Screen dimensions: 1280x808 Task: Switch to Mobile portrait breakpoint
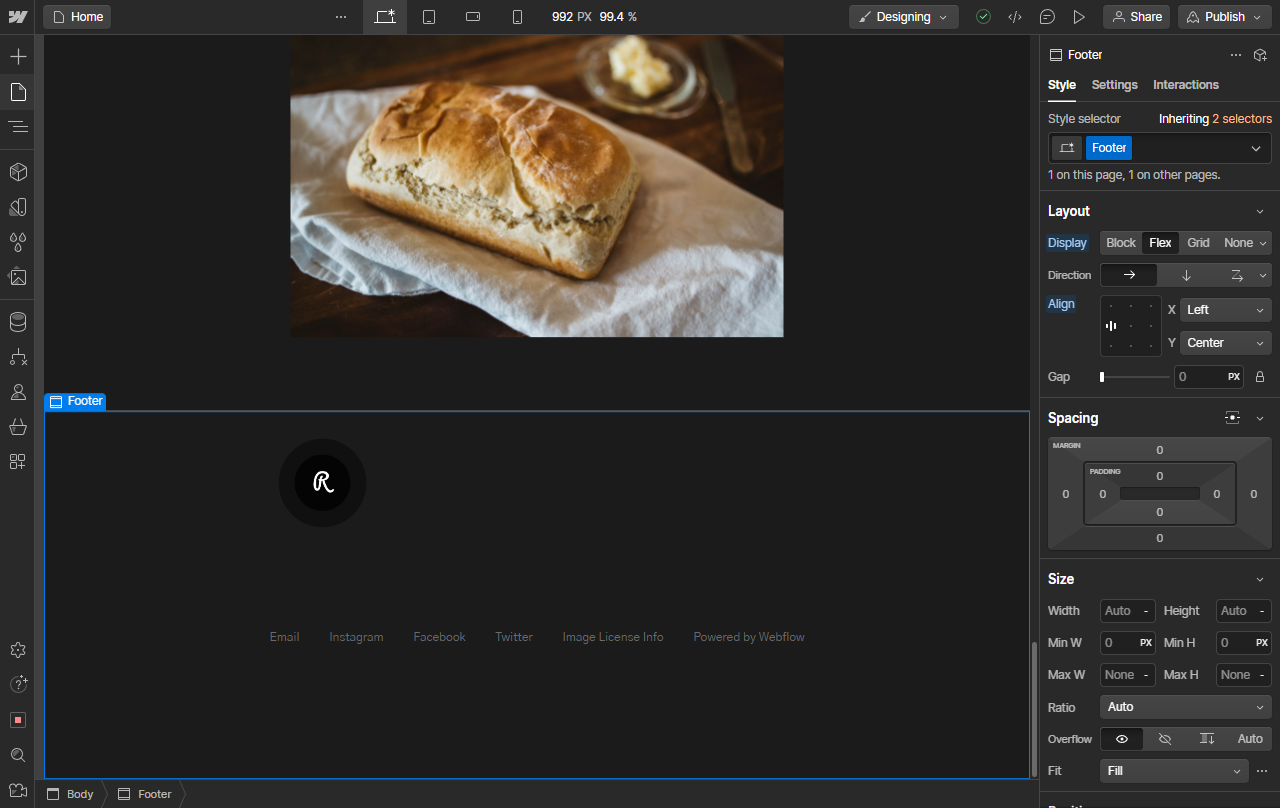[x=517, y=17]
